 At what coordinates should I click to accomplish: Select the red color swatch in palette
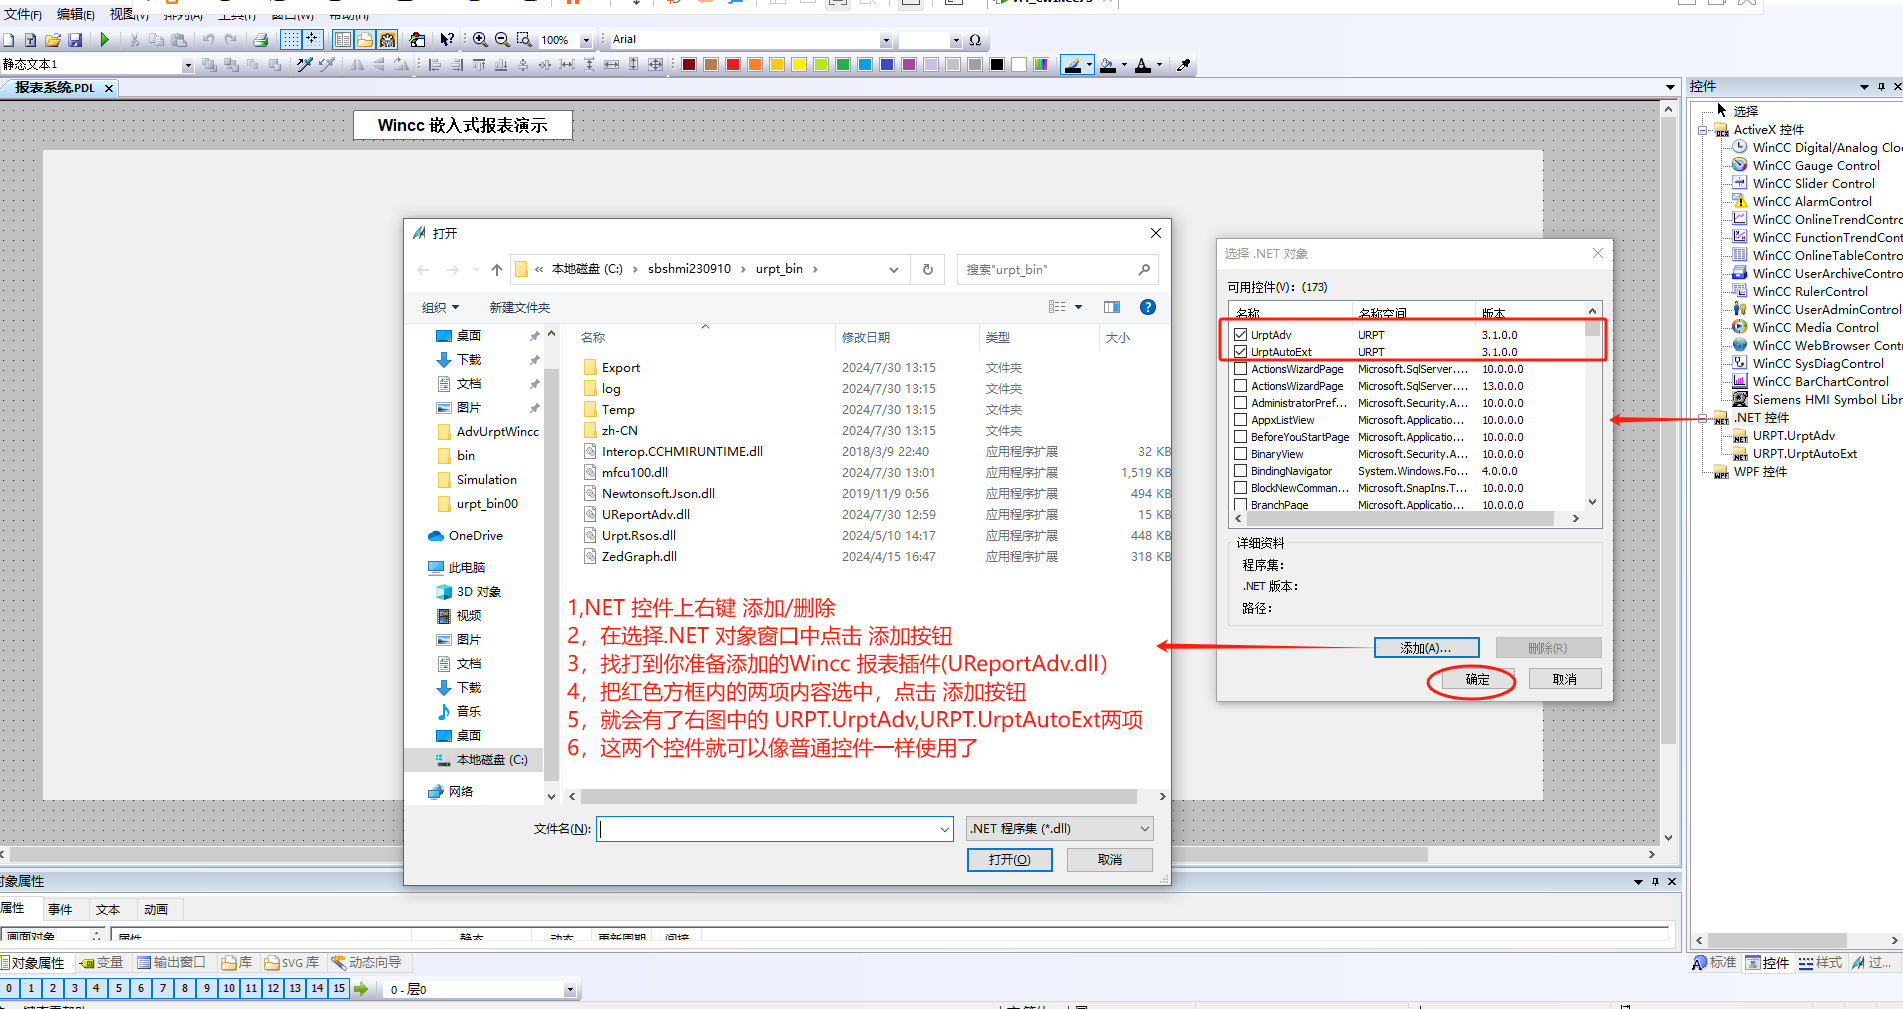pos(733,65)
